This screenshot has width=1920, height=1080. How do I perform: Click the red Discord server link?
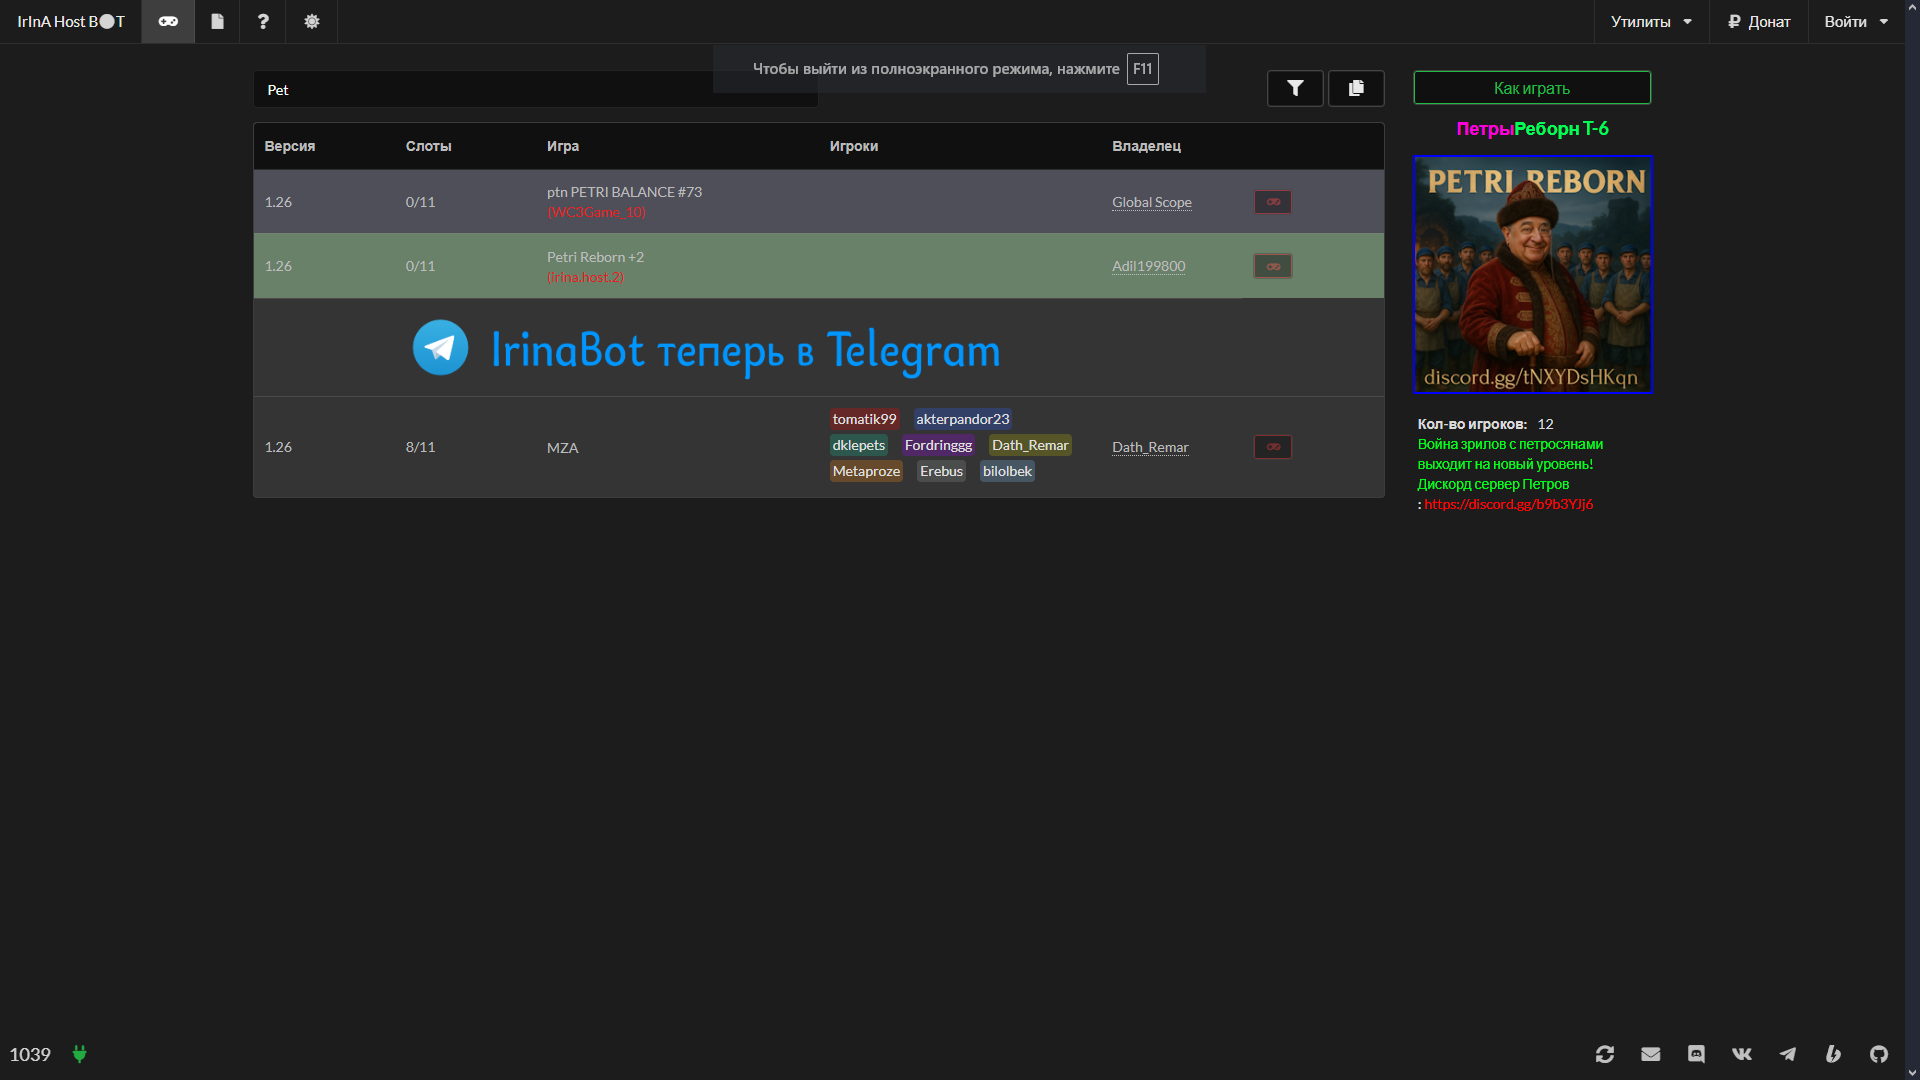(x=1509, y=504)
